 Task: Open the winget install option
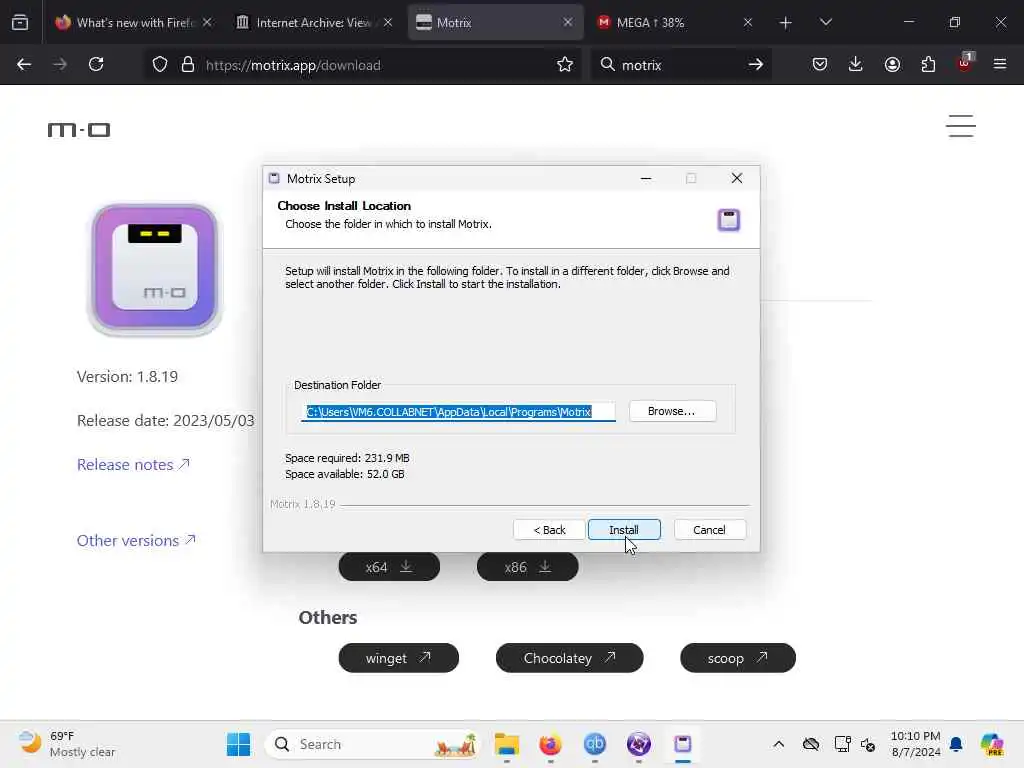tap(398, 658)
